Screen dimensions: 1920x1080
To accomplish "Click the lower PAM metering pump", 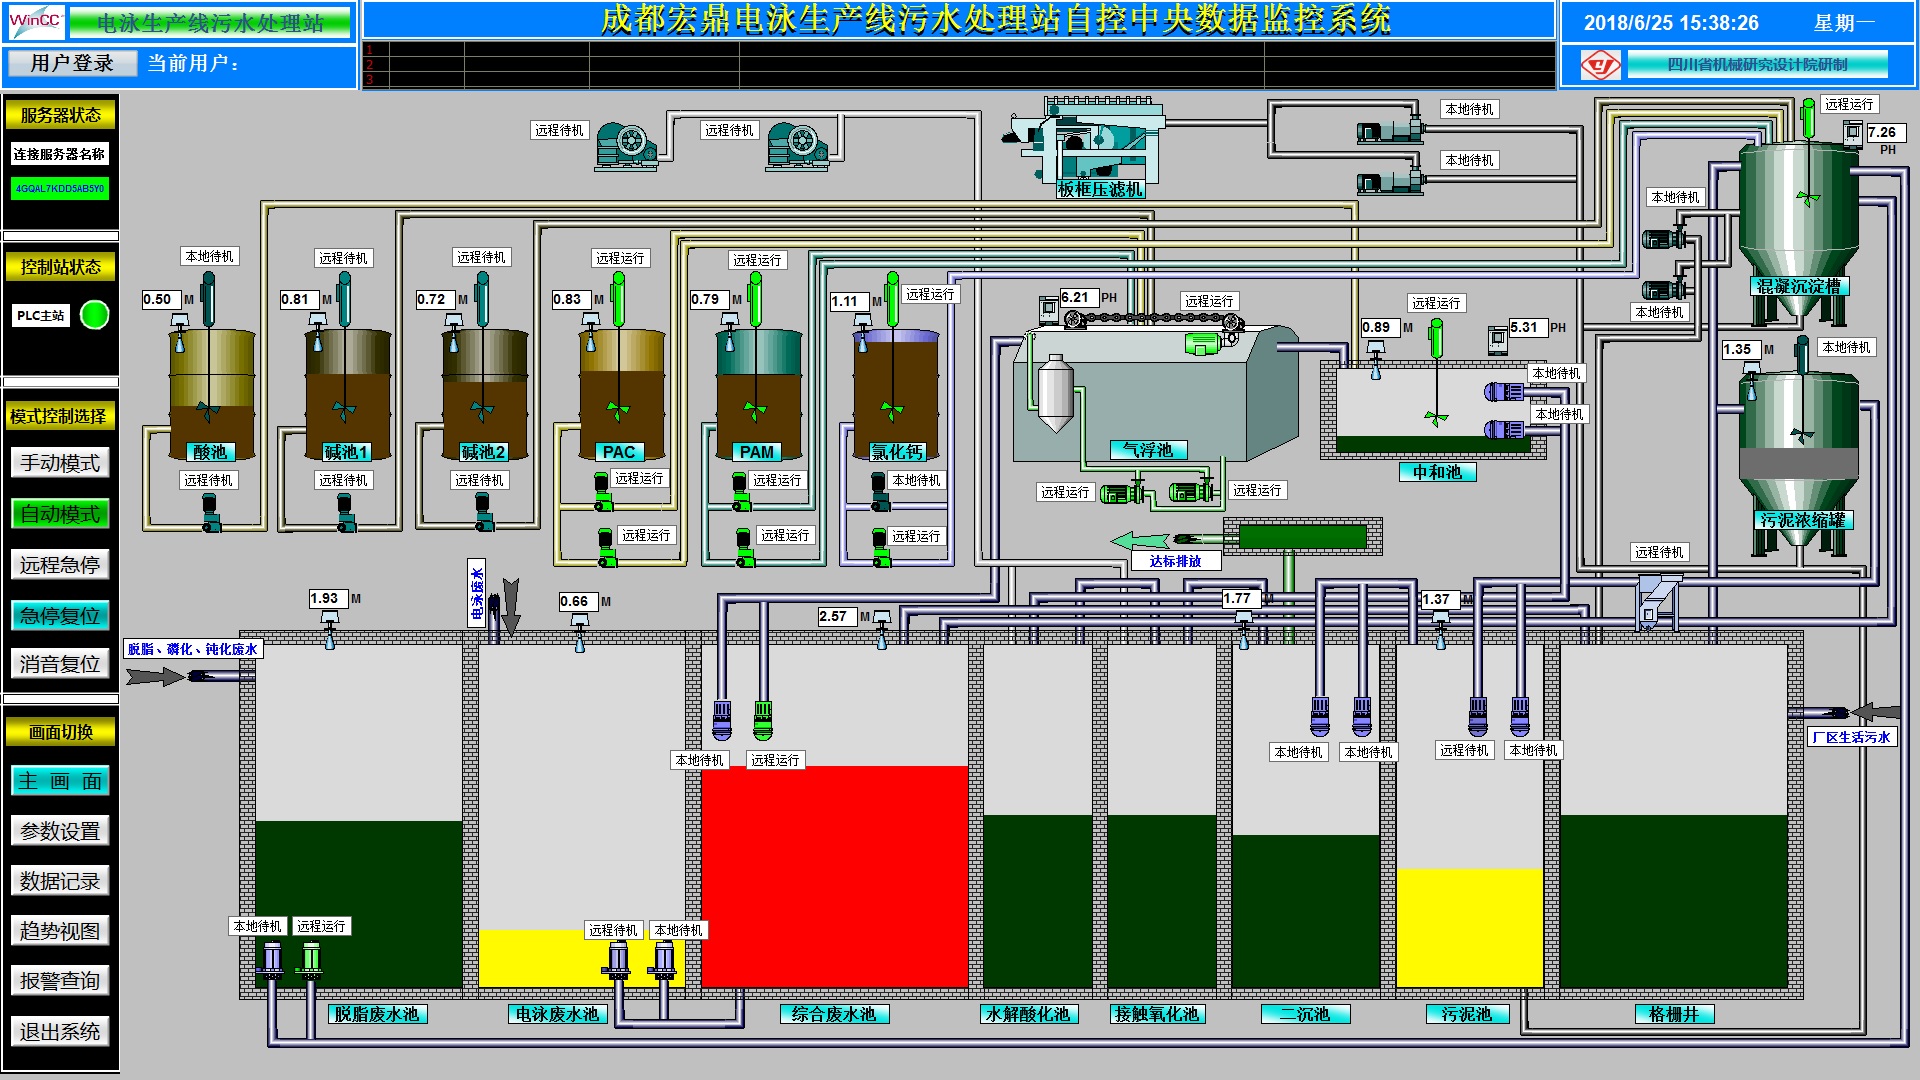I will (744, 548).
